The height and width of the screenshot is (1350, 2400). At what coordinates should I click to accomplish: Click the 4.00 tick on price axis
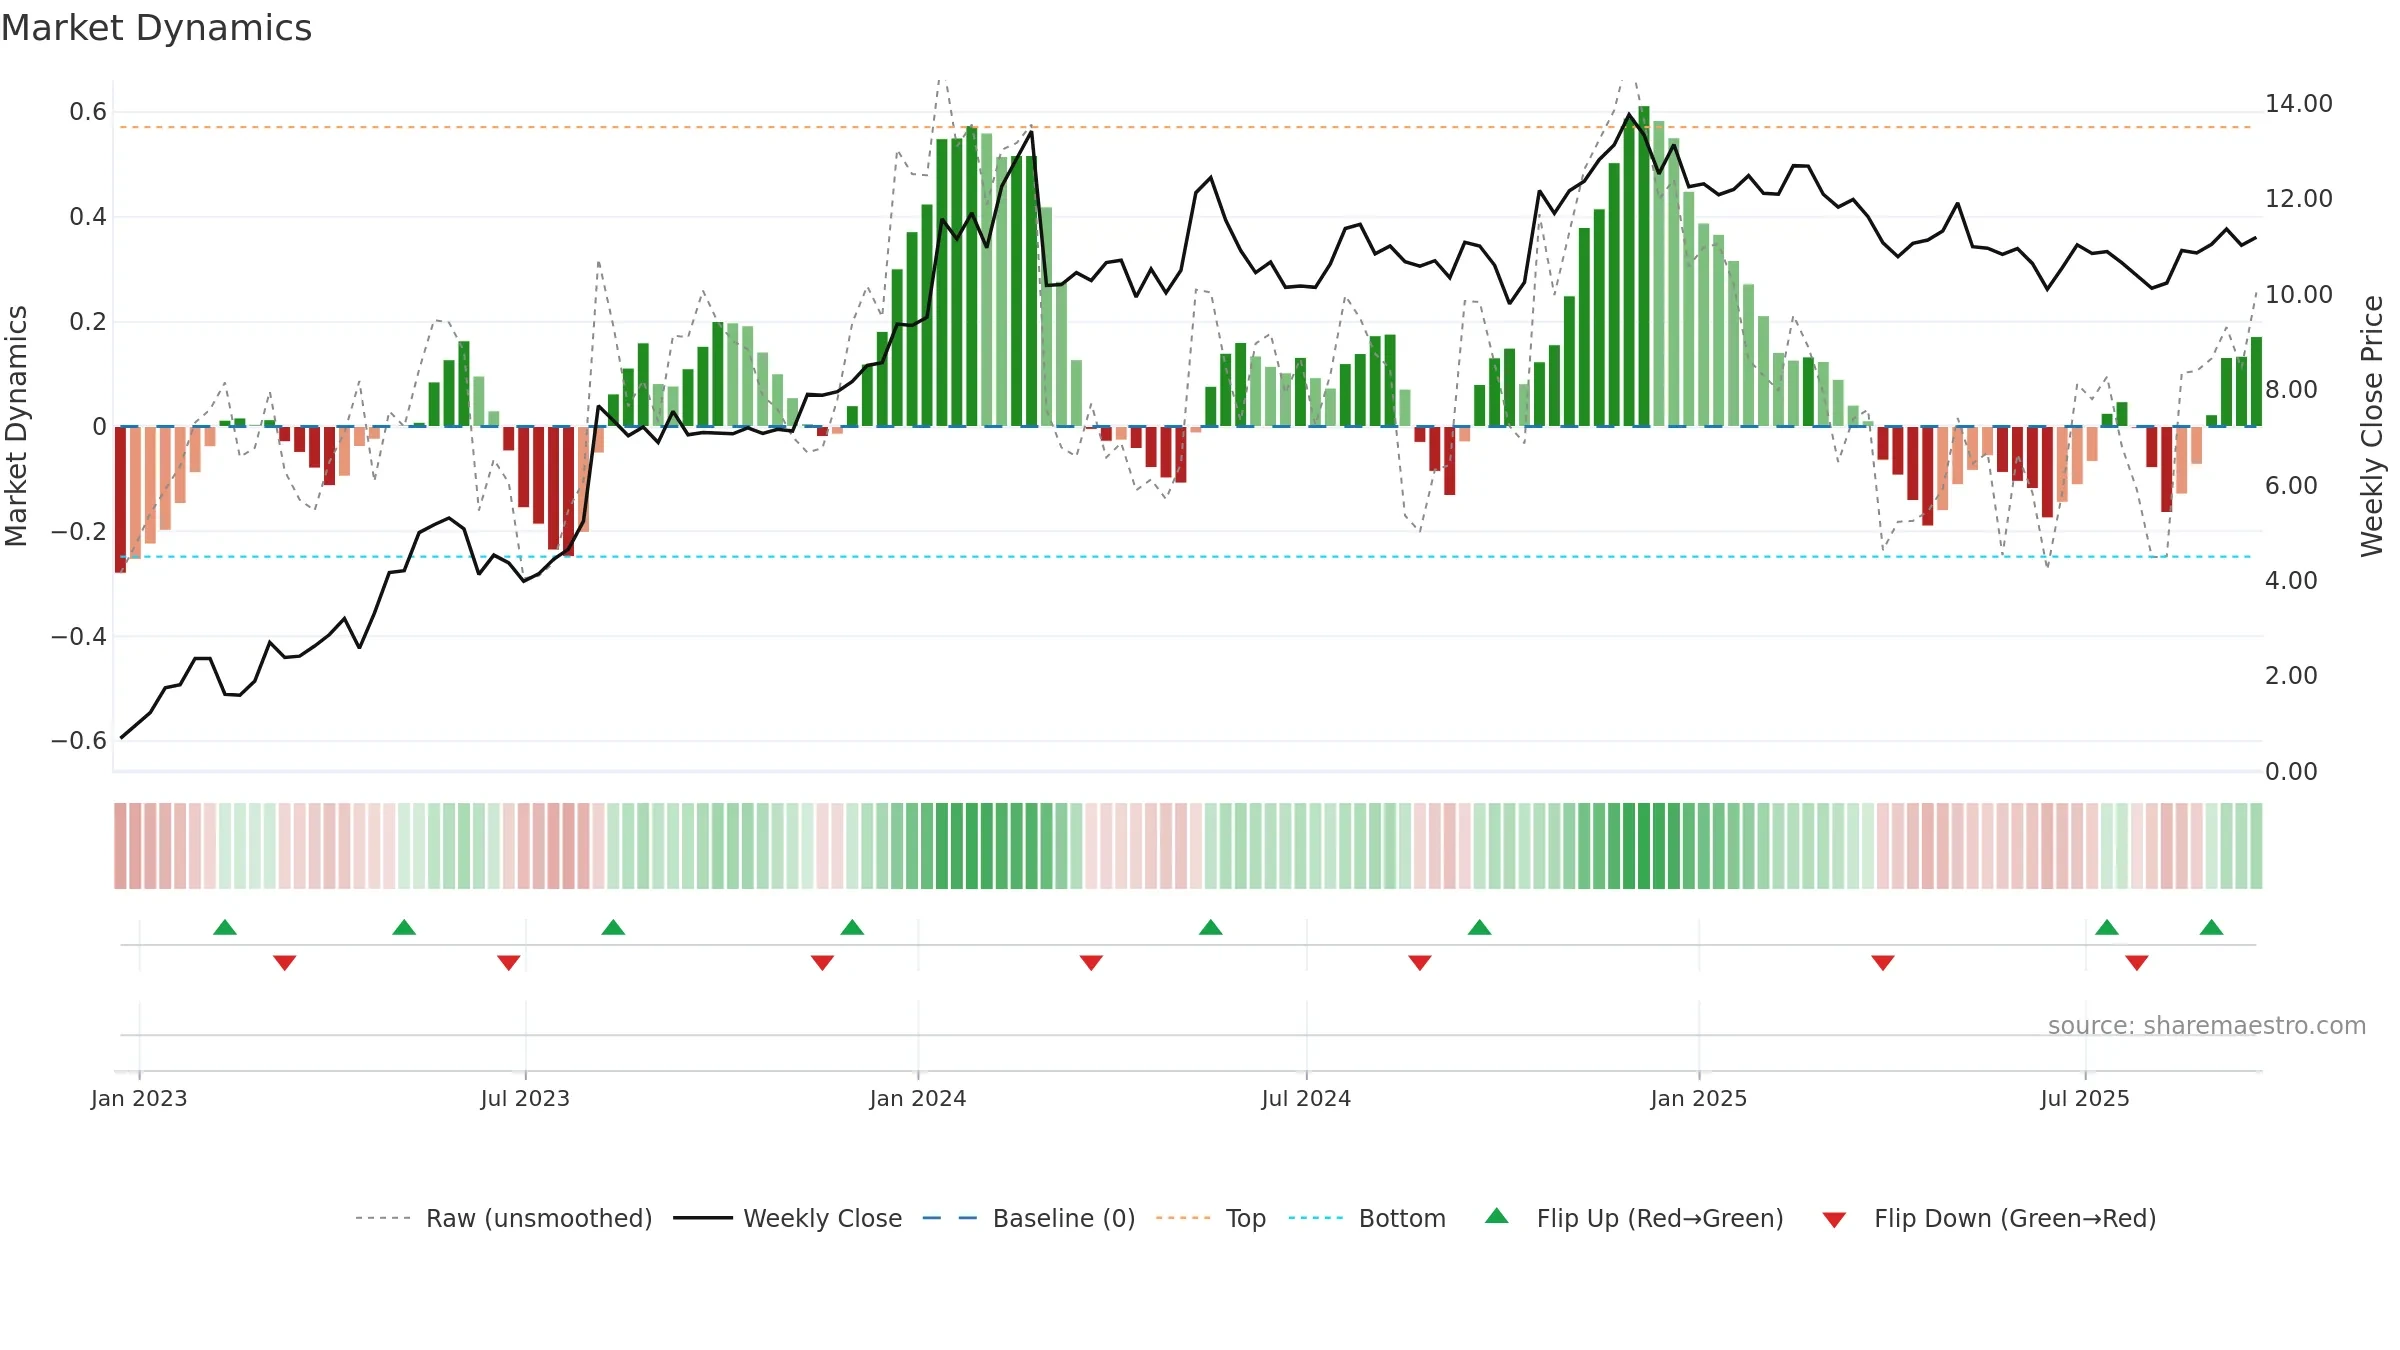(x=2291, y=581)
